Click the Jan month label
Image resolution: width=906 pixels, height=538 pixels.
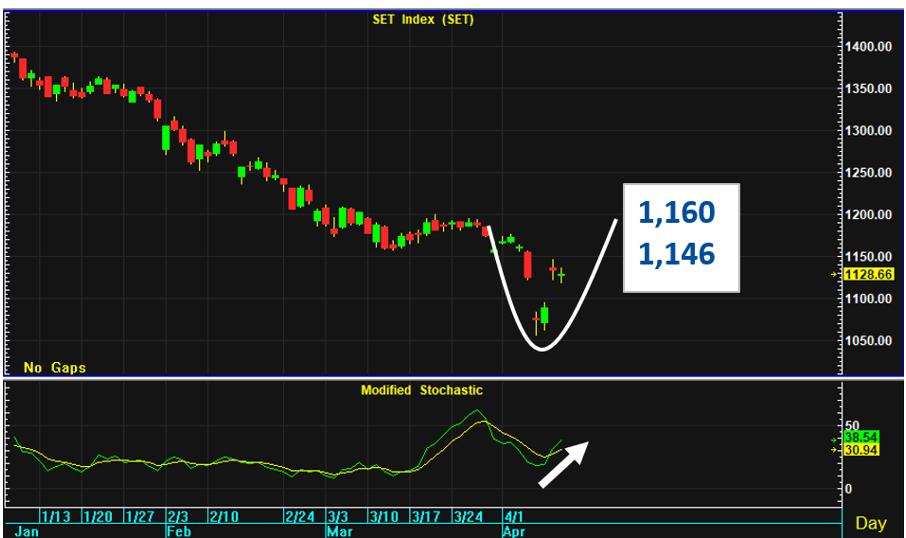(27, 532)
